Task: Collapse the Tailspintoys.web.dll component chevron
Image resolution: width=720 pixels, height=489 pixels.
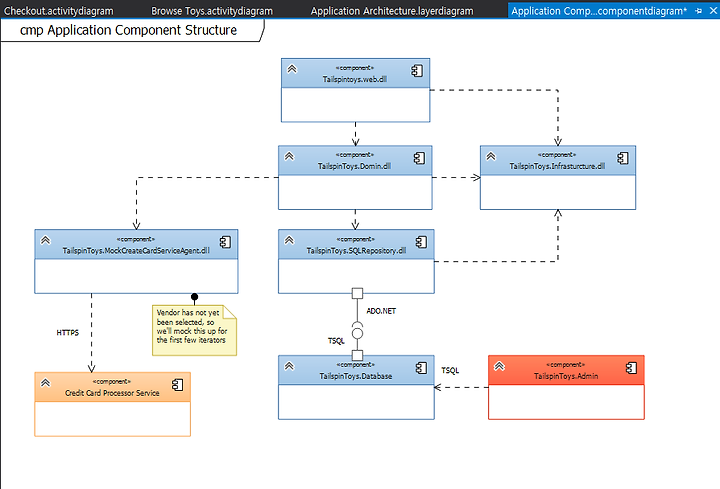Action: (292, 69)
